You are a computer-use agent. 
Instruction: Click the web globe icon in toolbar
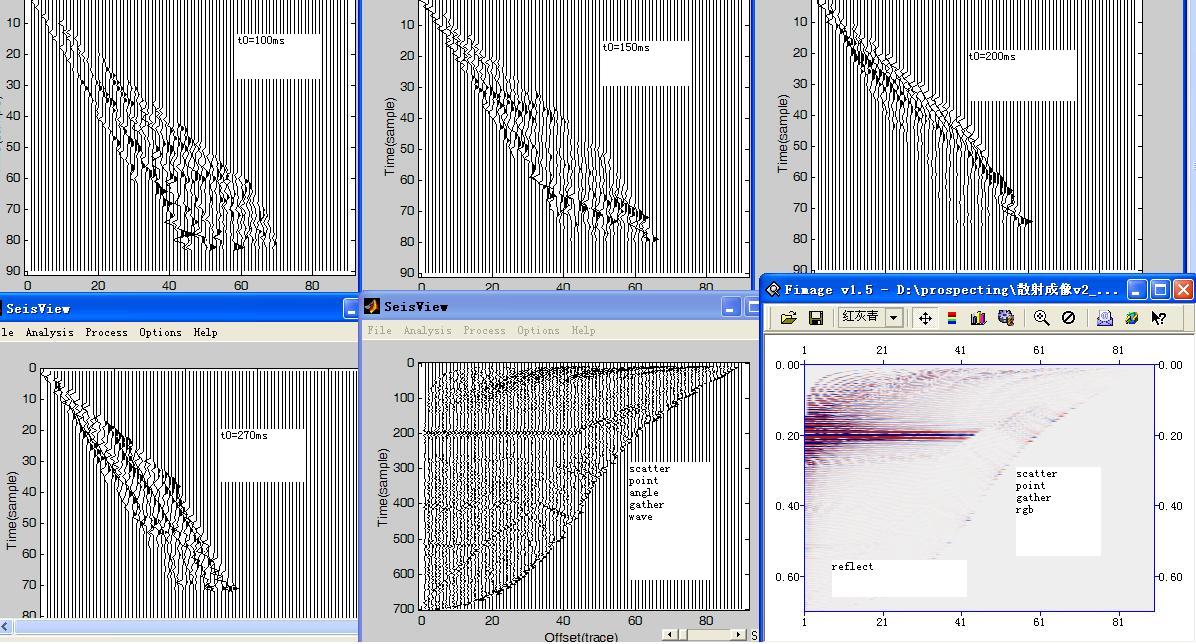click(x=1131, y=318)
